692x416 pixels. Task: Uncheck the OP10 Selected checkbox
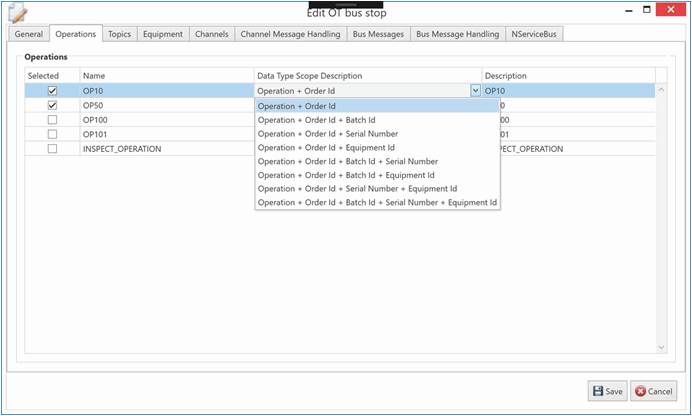[x=52, y=91]
